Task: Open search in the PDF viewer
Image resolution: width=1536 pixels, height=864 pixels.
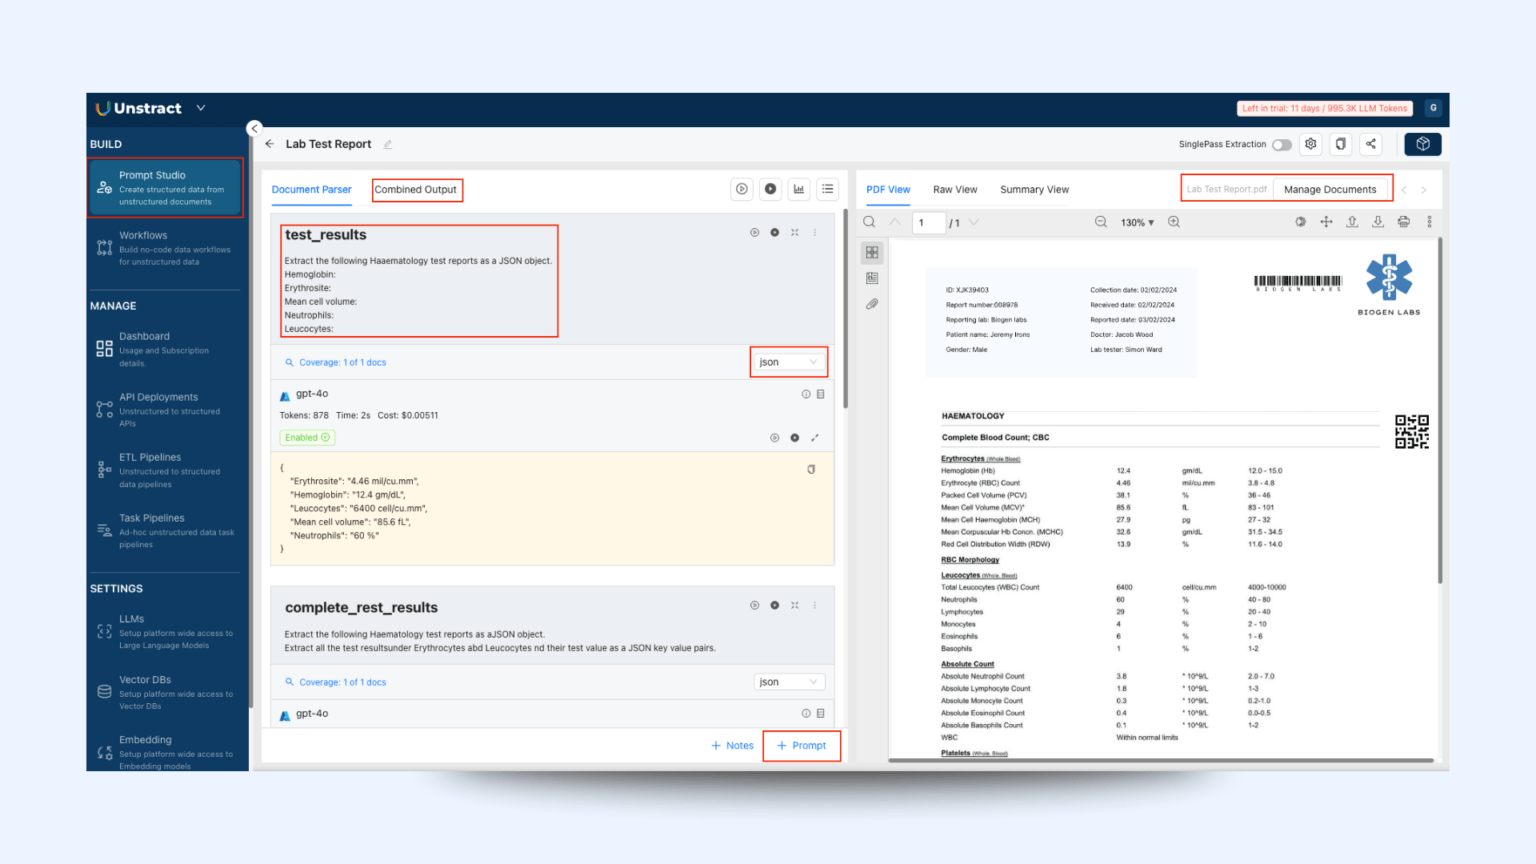Action: [869, 222]
